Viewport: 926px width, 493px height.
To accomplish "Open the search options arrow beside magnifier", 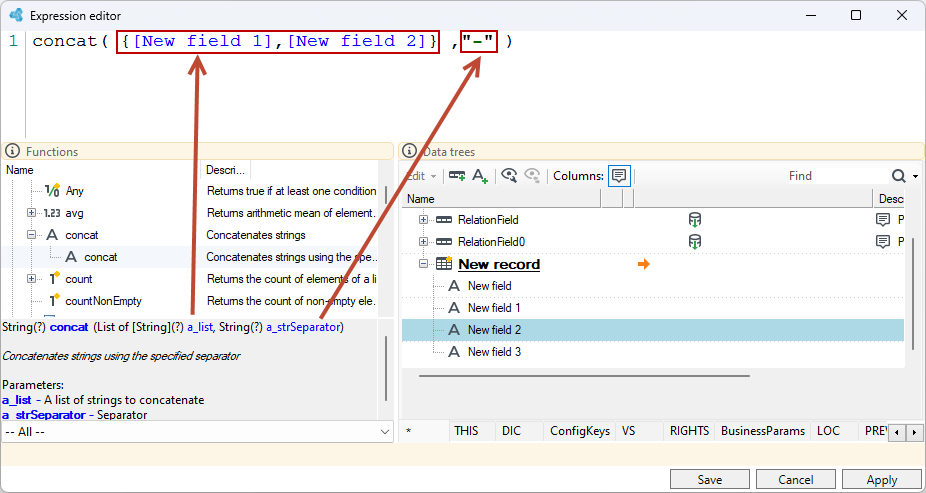I will 915,177.
